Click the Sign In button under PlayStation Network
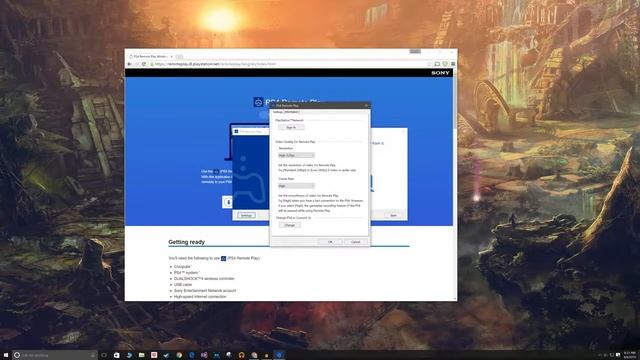Screen dimensions: 640x360 pyautogui.click(x=291, y=127)
